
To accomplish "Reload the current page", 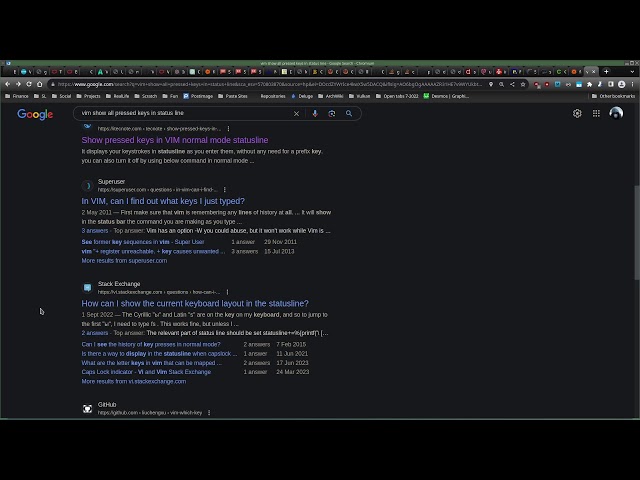I will click(29, 84).
